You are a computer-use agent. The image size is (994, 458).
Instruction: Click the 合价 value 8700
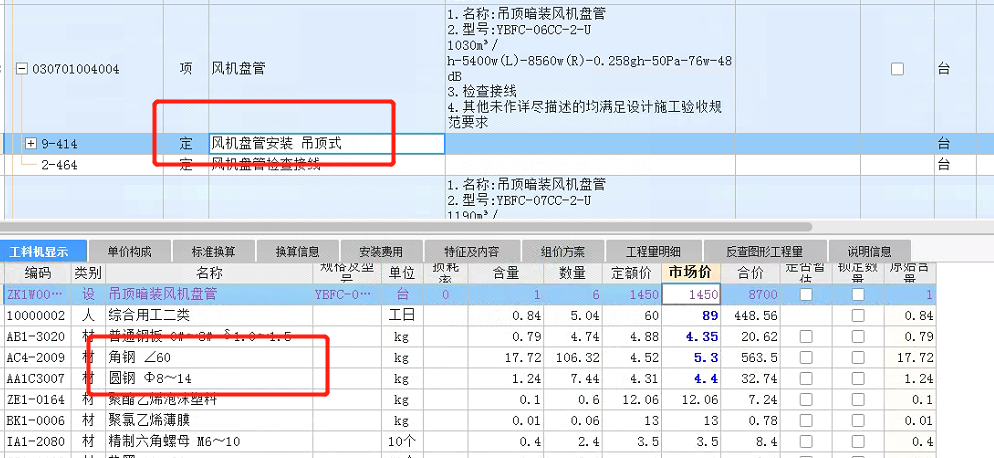[x=765, y=294]
